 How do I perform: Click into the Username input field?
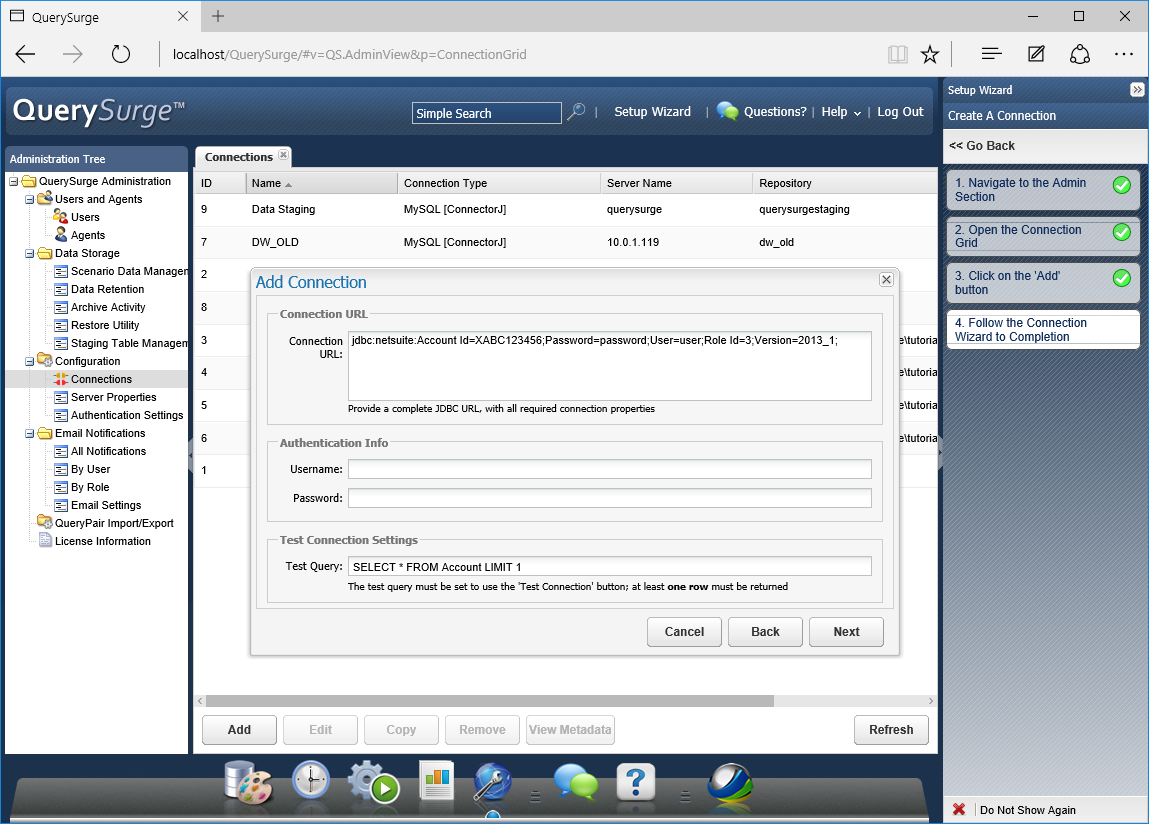click(609, 469)
